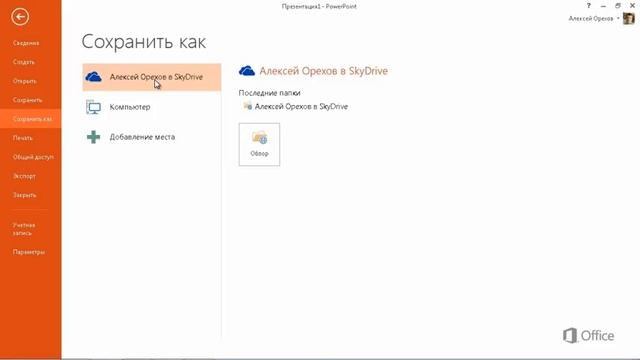Open Параметры in the sidebar
This screenshot has height=360, width=640.
tap(29, 252)
